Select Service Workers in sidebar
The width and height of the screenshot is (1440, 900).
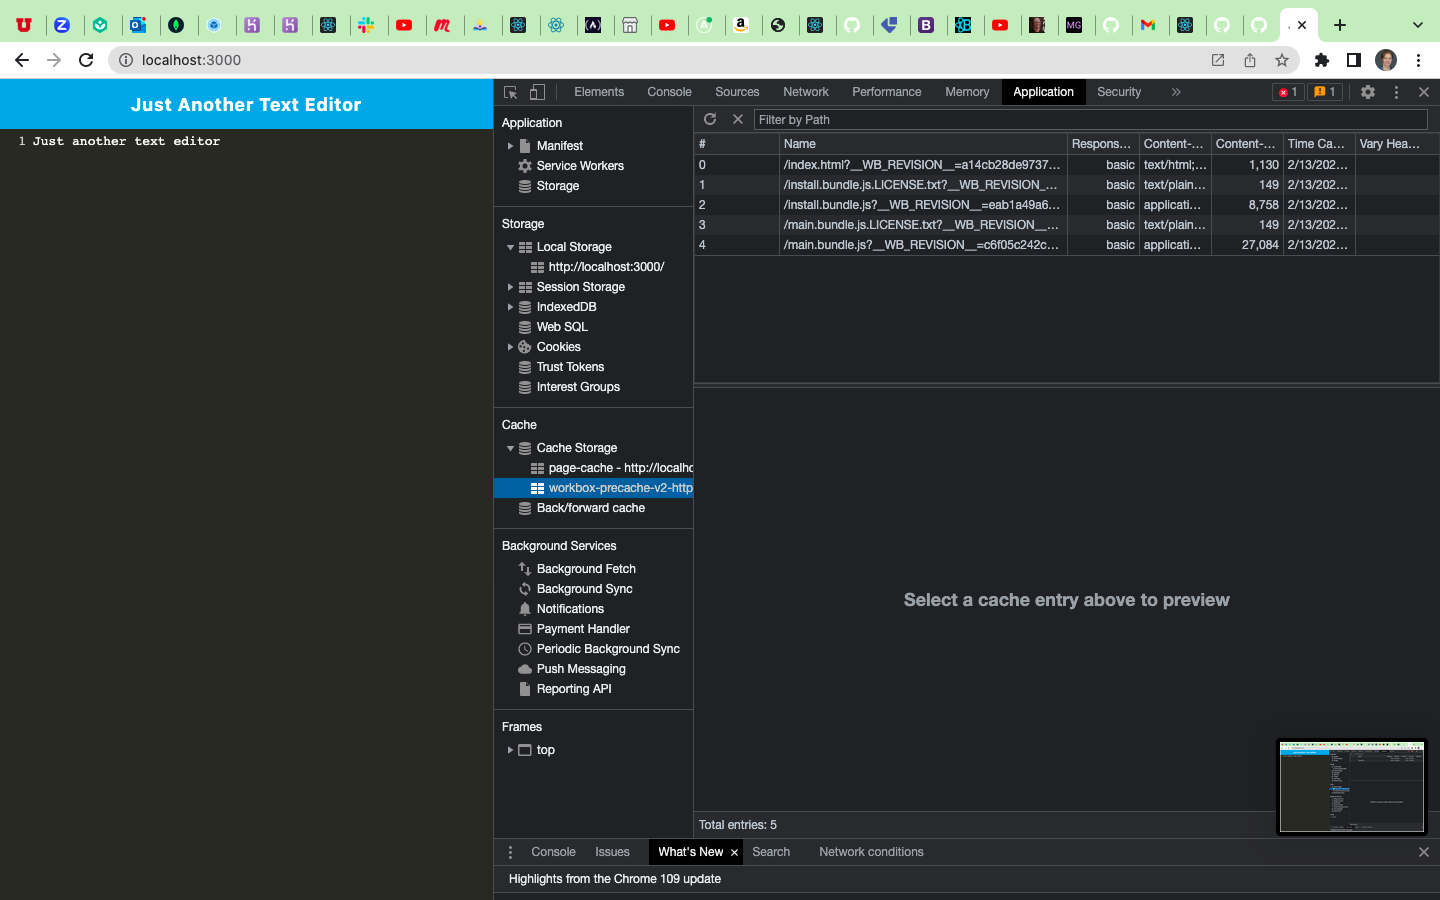click(580, 166)
